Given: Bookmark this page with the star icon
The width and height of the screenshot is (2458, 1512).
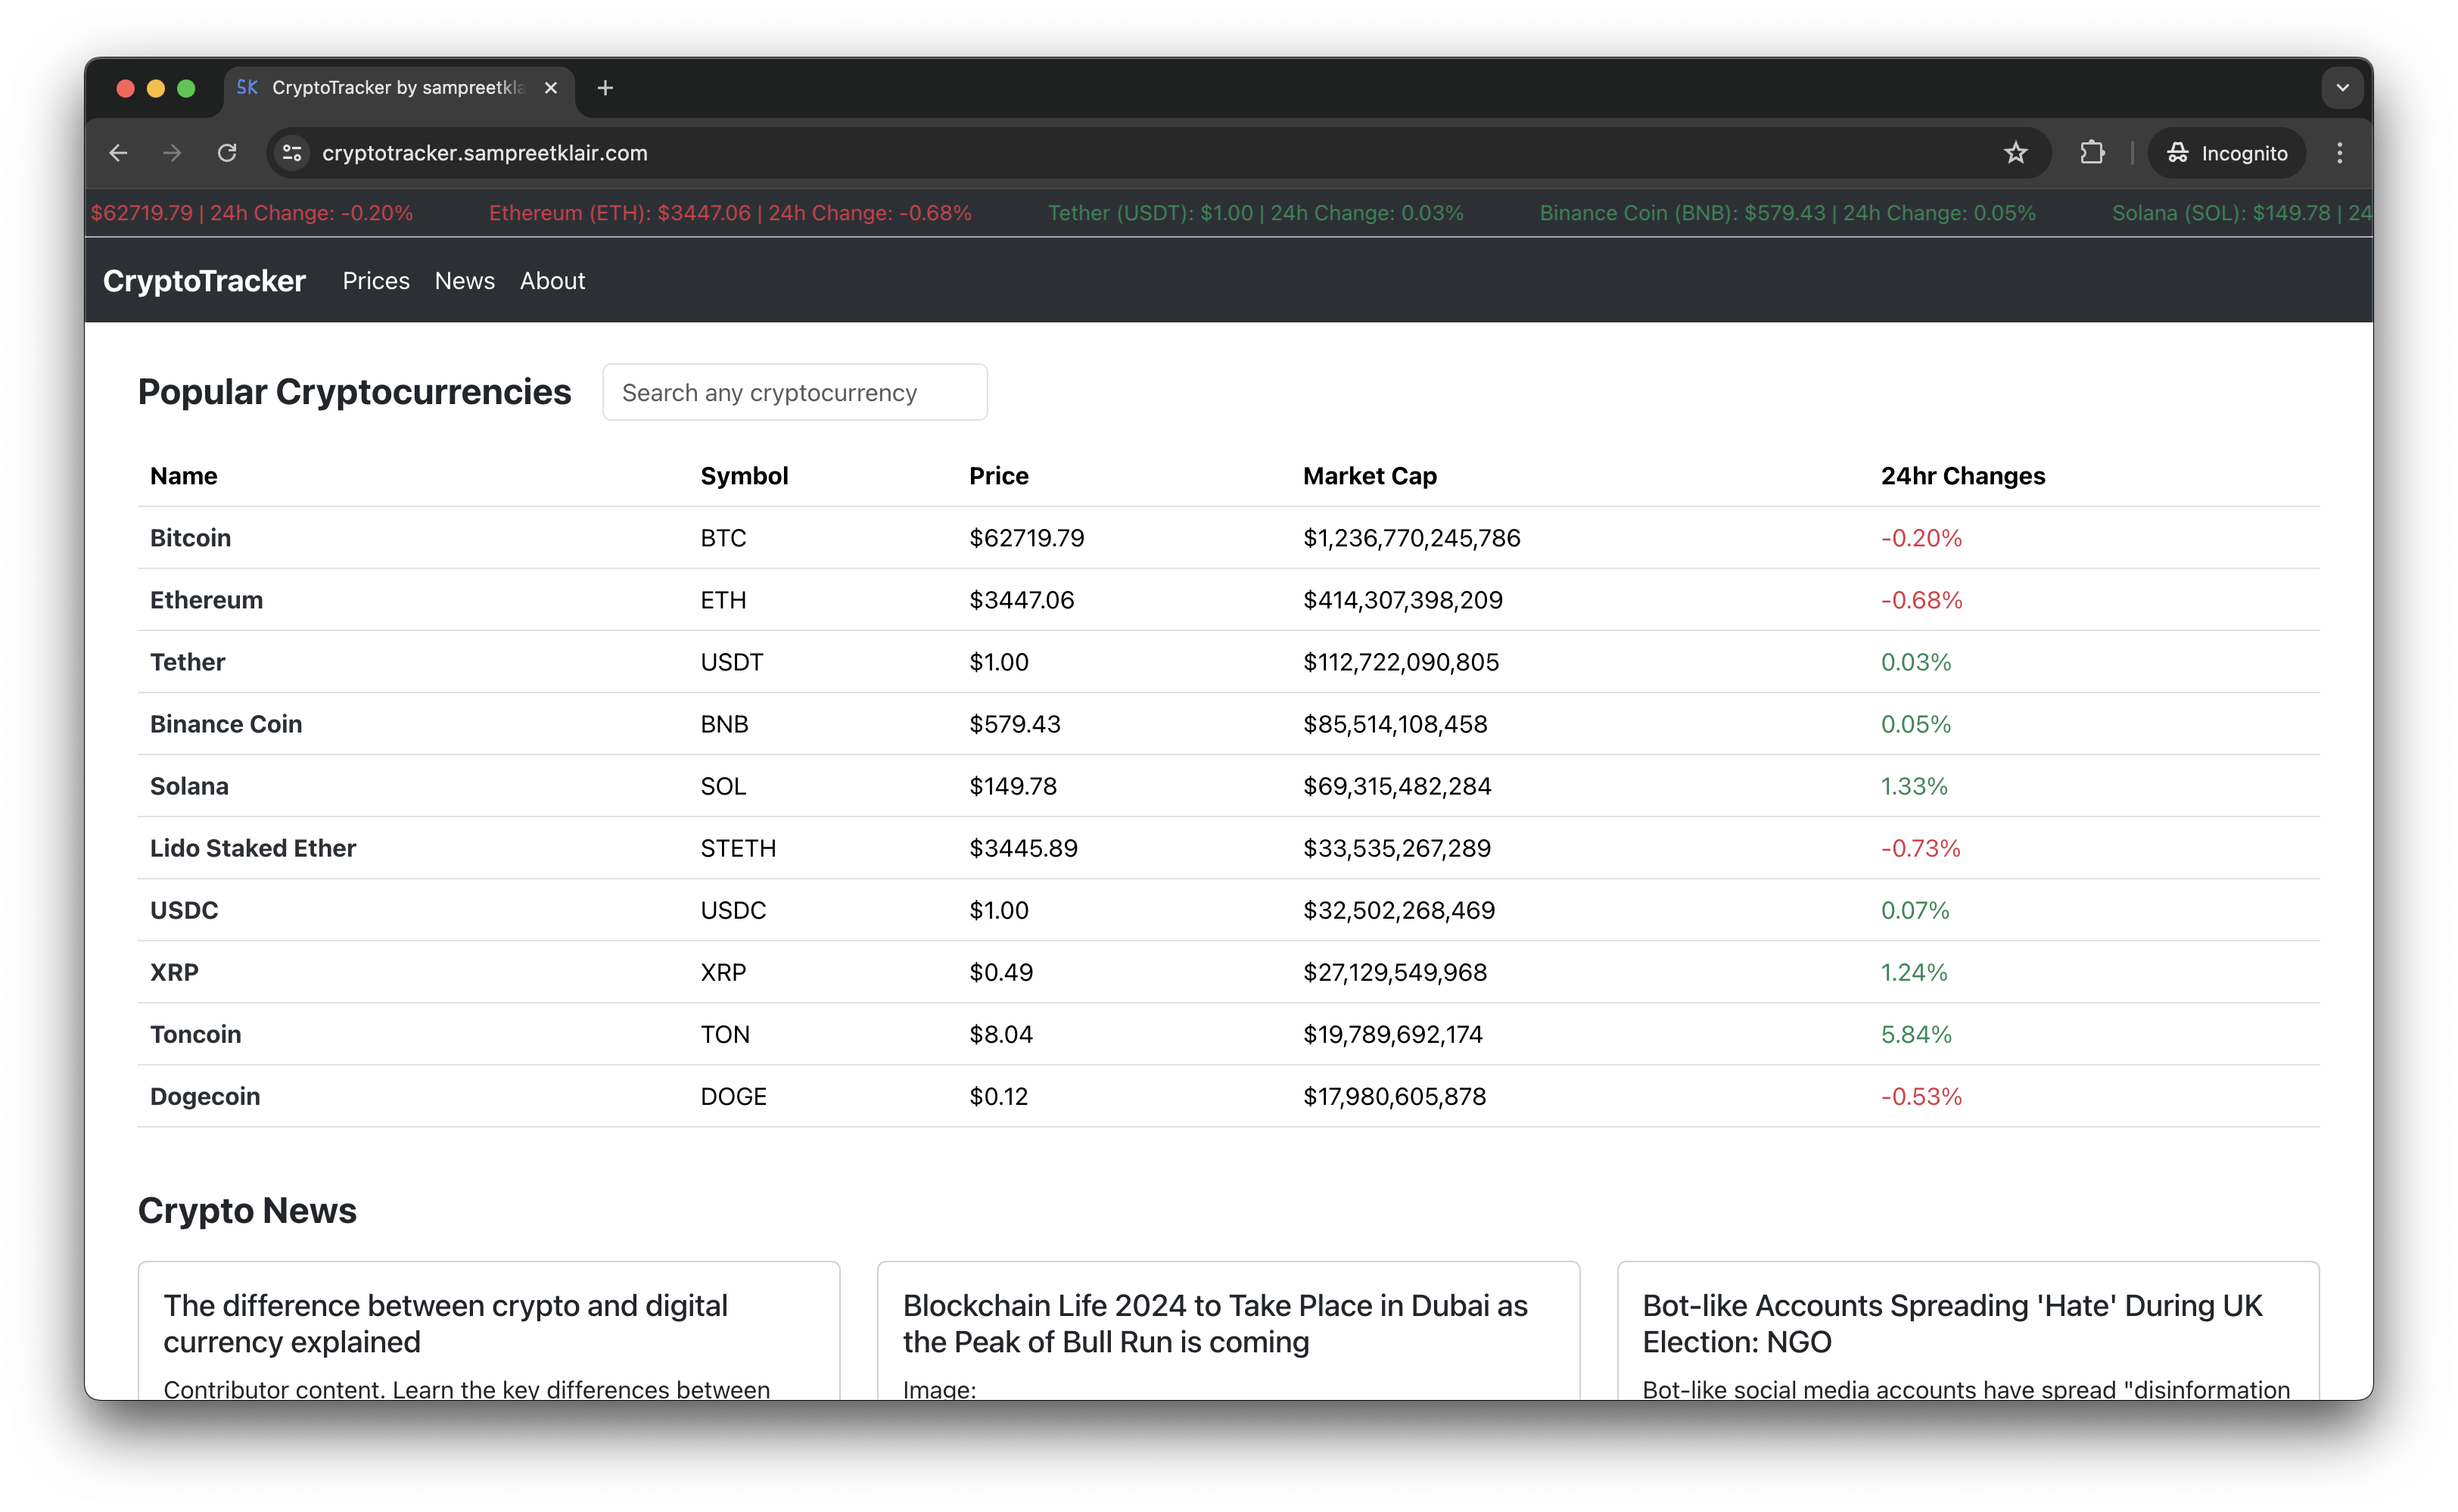Looking at the screenshot, I should (2015, 153).
